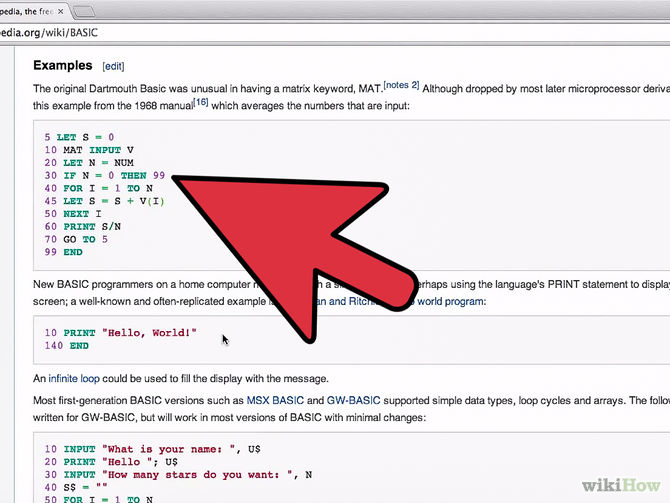Close the Wikipedia browser tab
This screenshot has height=503, width=670.
point(59,12)
